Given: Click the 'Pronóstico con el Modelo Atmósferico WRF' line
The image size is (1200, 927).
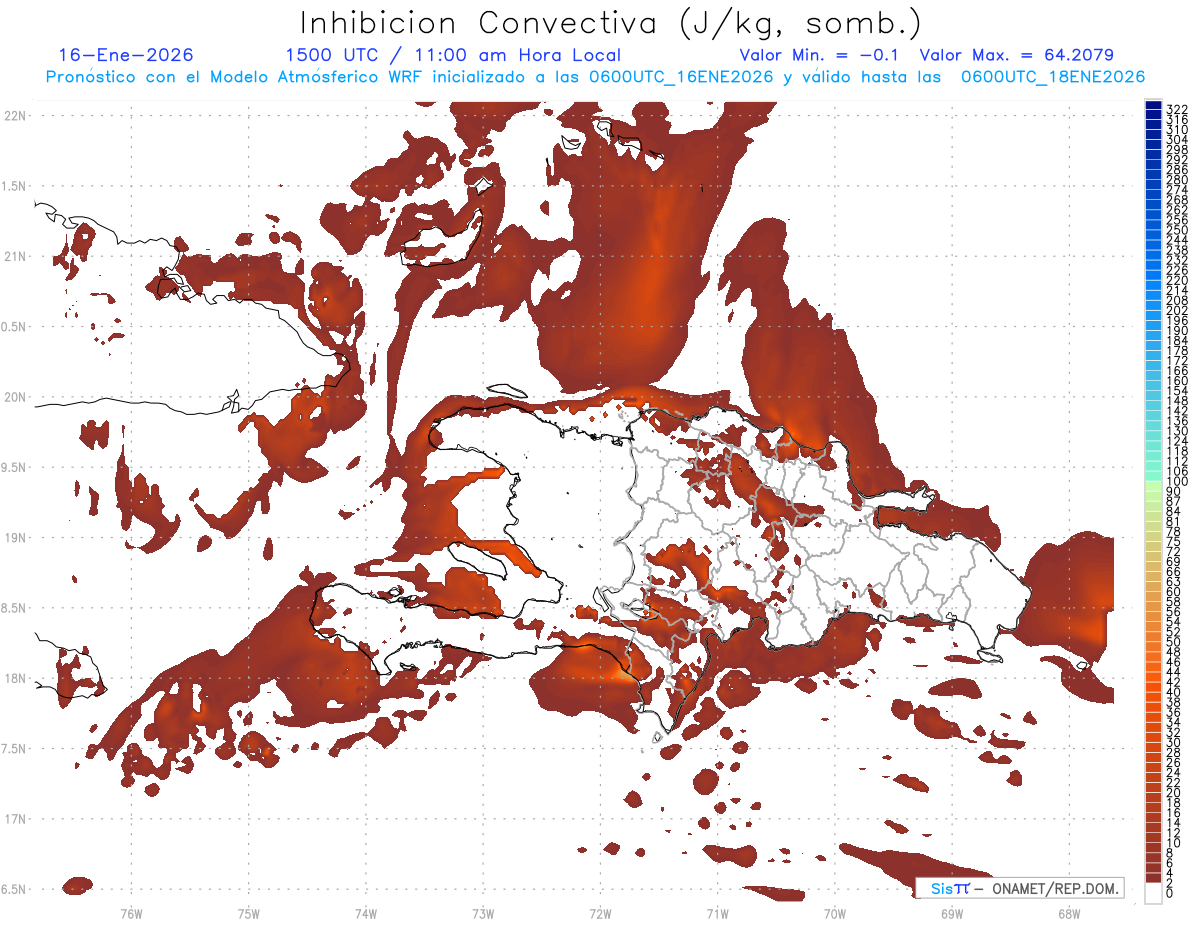Looking at the screenshot, I should 595,77.
